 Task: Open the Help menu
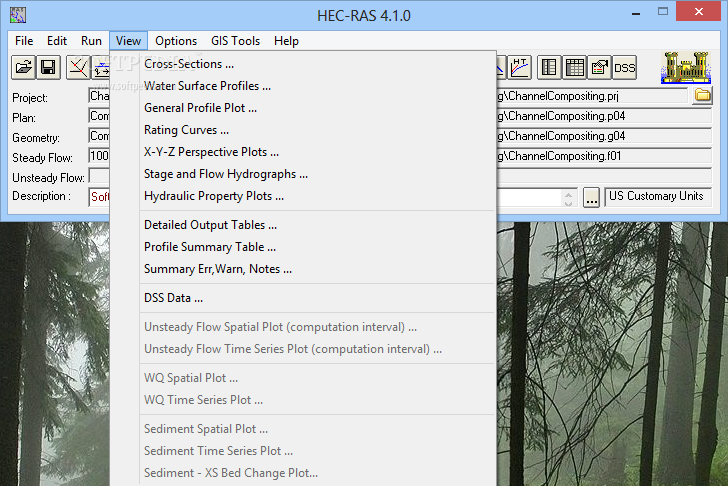coord(286,41)
